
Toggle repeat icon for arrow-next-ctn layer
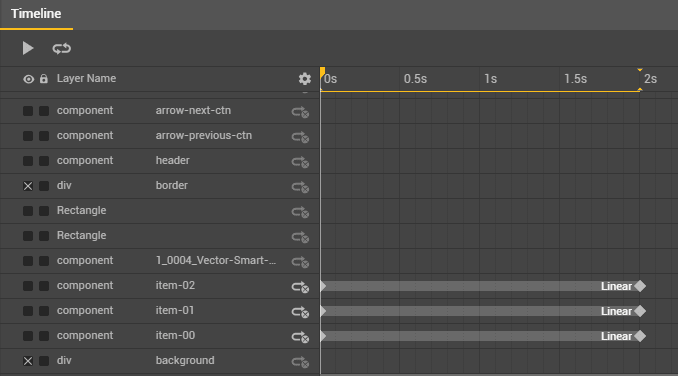(300, 112)
